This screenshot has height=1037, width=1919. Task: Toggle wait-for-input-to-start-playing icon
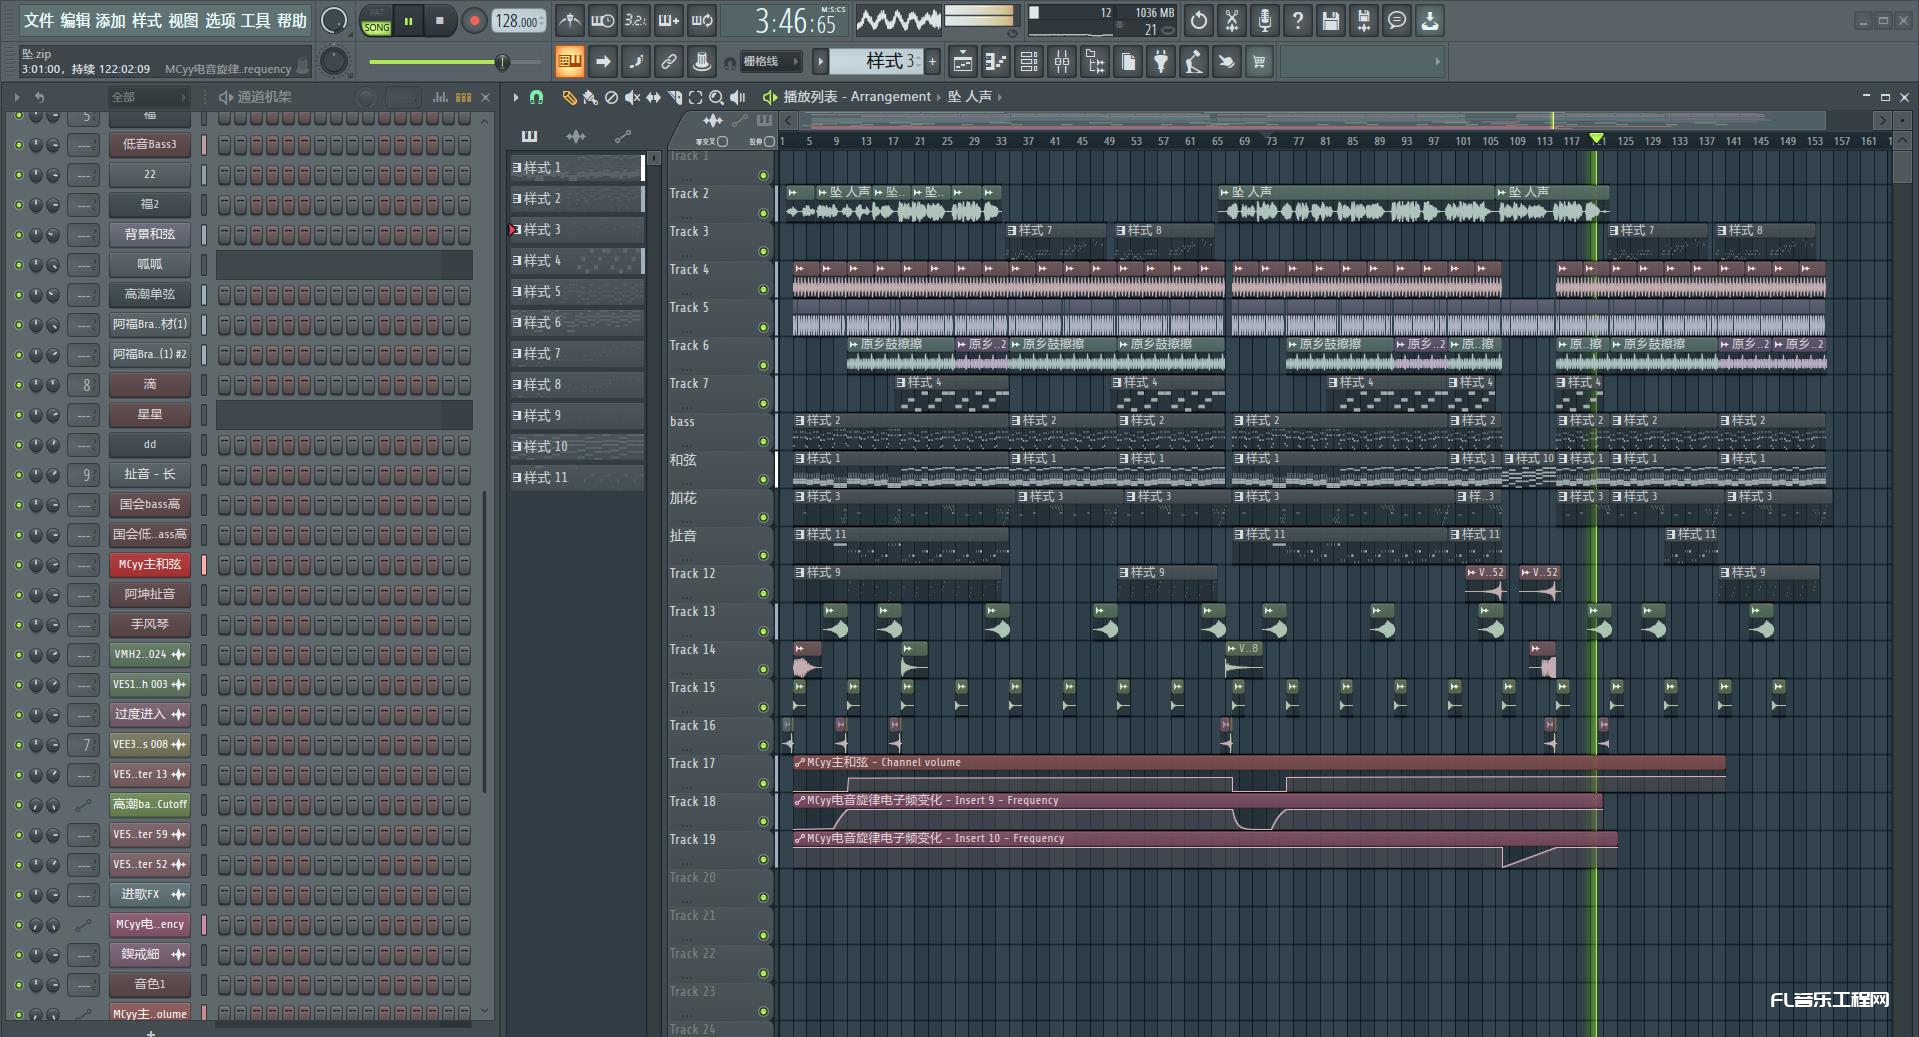(x=602, y=20)
